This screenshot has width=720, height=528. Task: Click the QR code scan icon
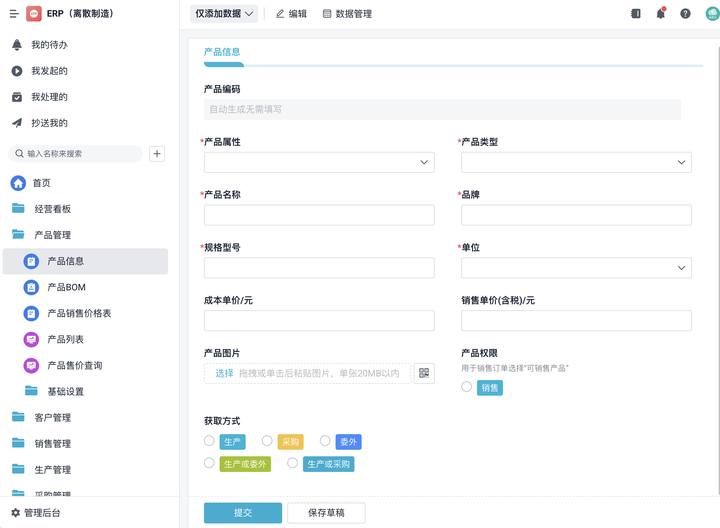point(424,373)
